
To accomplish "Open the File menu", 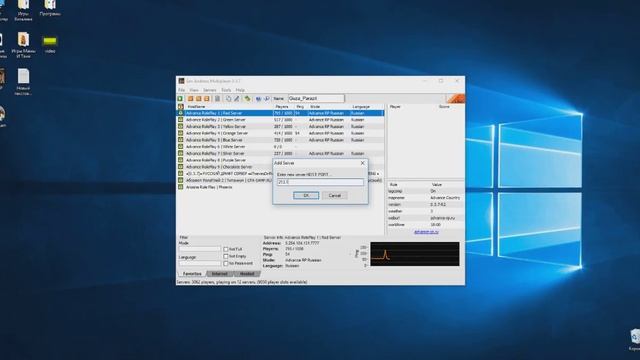I will tap(182, 90).
